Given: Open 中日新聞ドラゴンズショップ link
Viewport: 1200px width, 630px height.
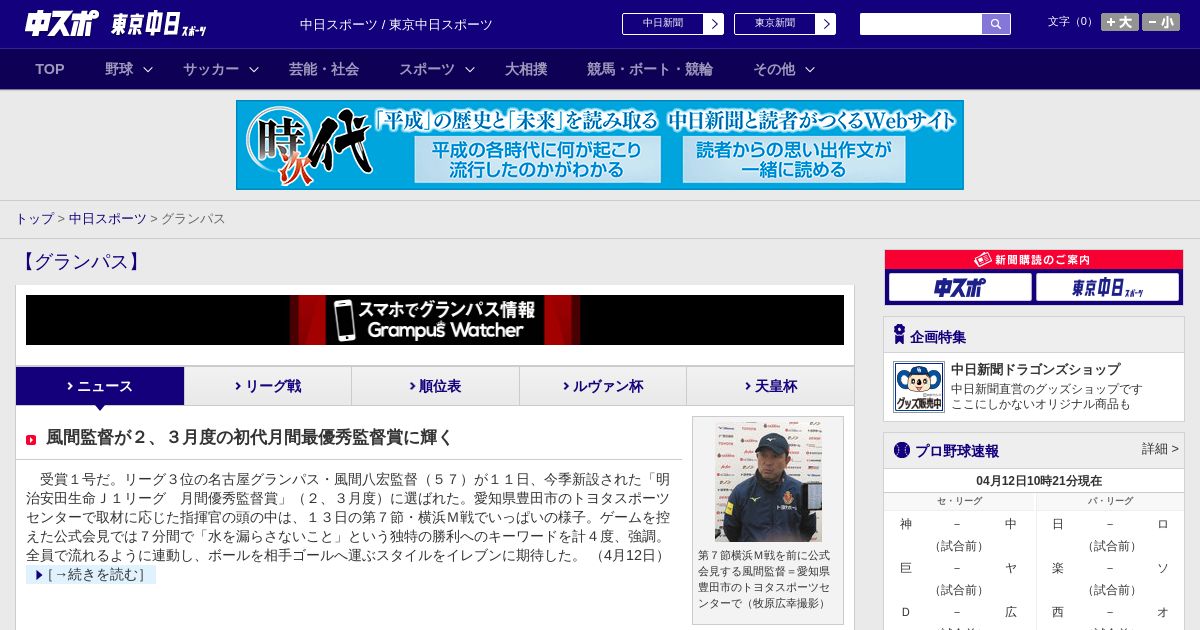Looking at the screenshot, I should click(1035, 369).
